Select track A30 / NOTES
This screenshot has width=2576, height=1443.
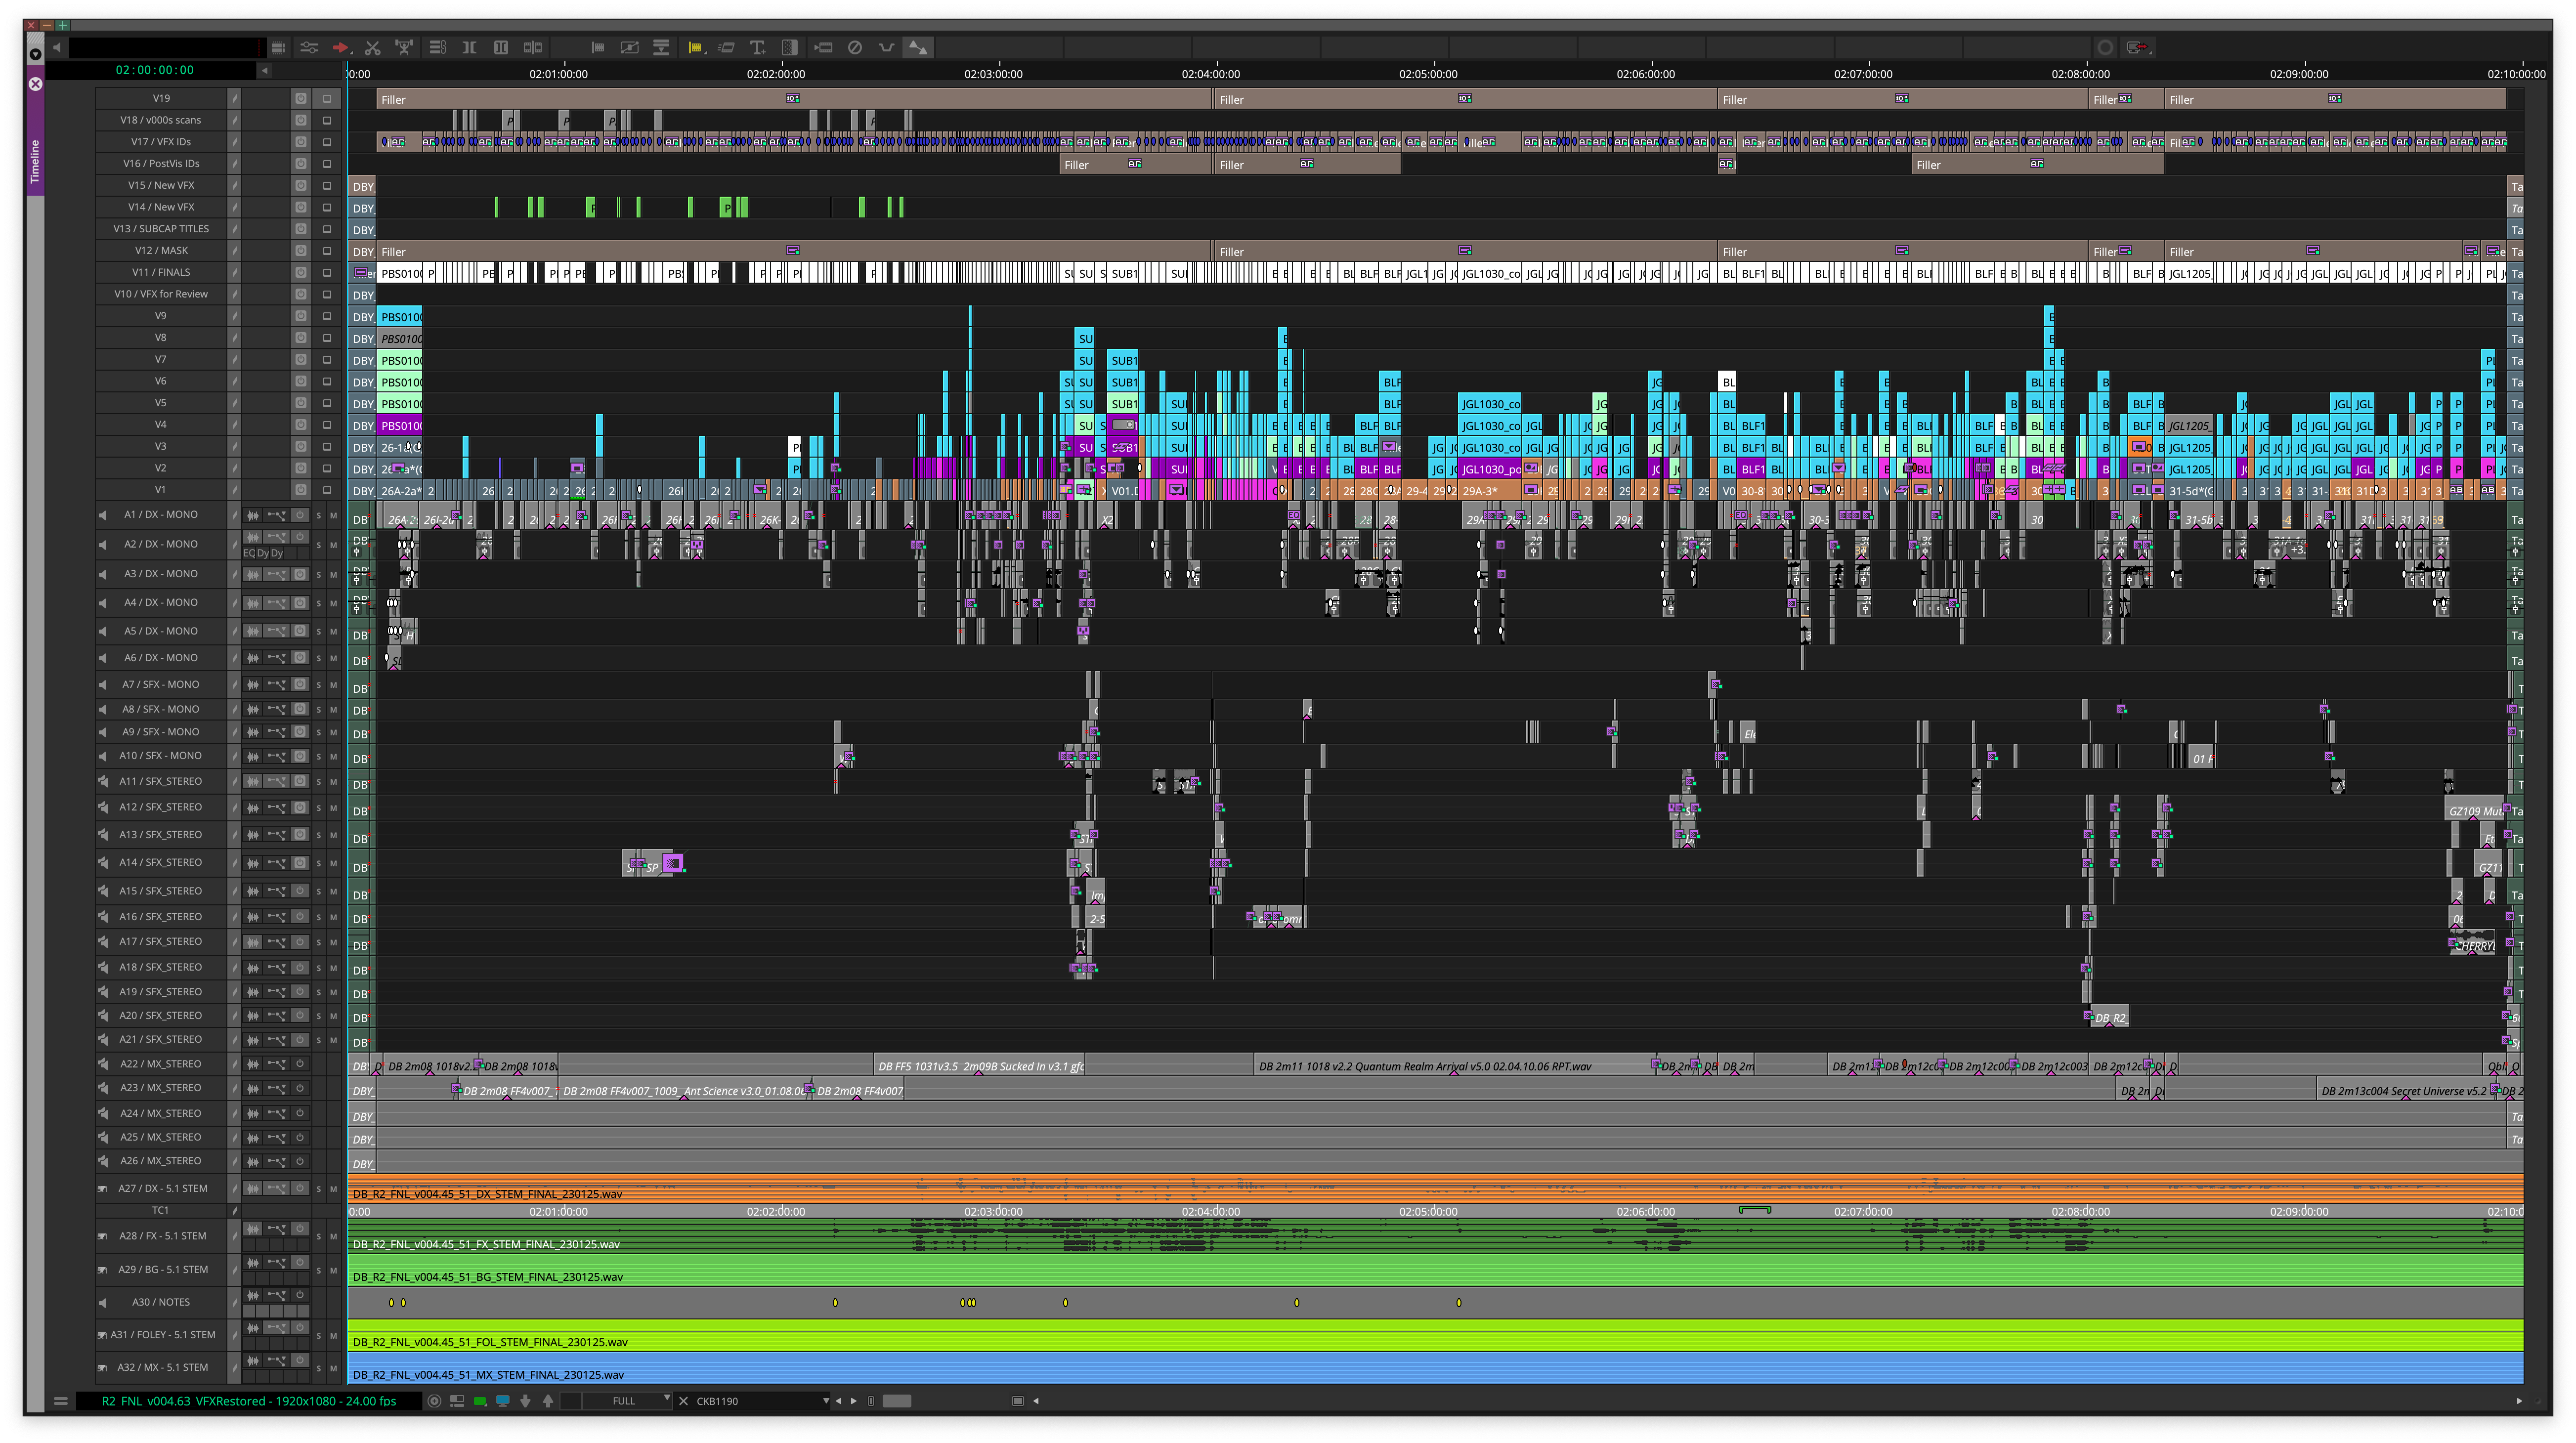click(161, 1303)
